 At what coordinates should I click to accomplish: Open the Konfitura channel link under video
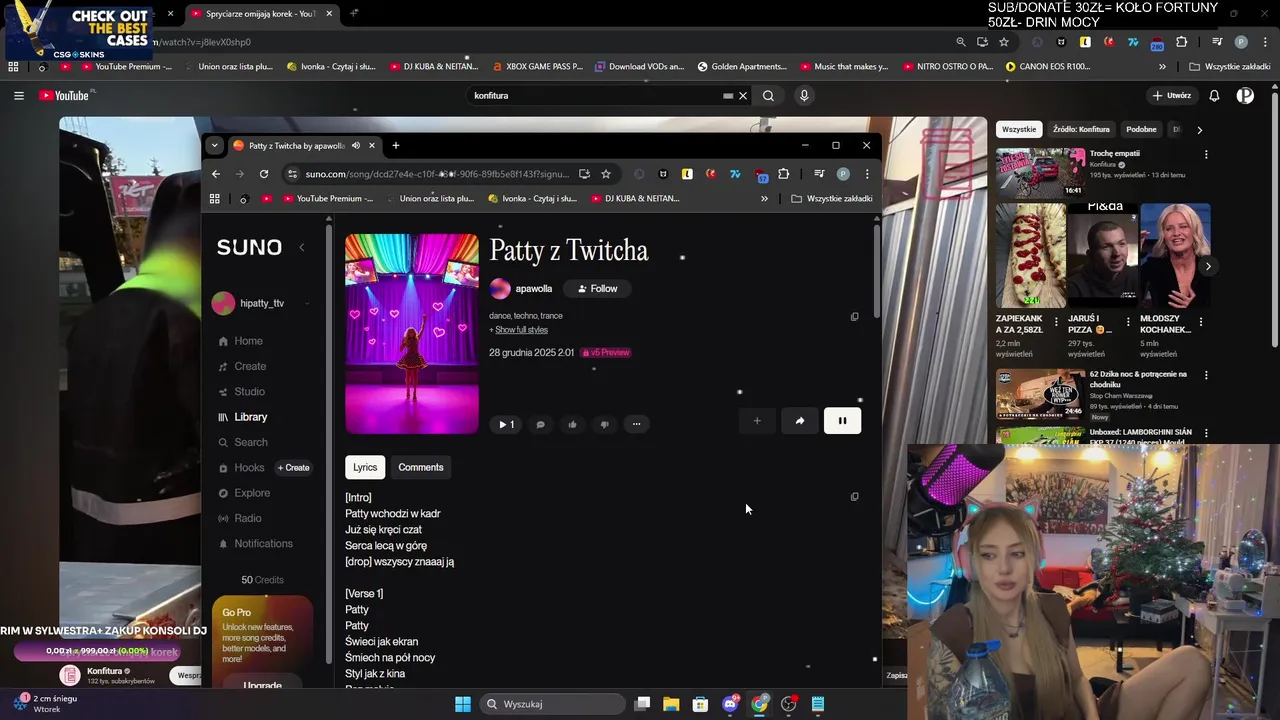[104, 671]
